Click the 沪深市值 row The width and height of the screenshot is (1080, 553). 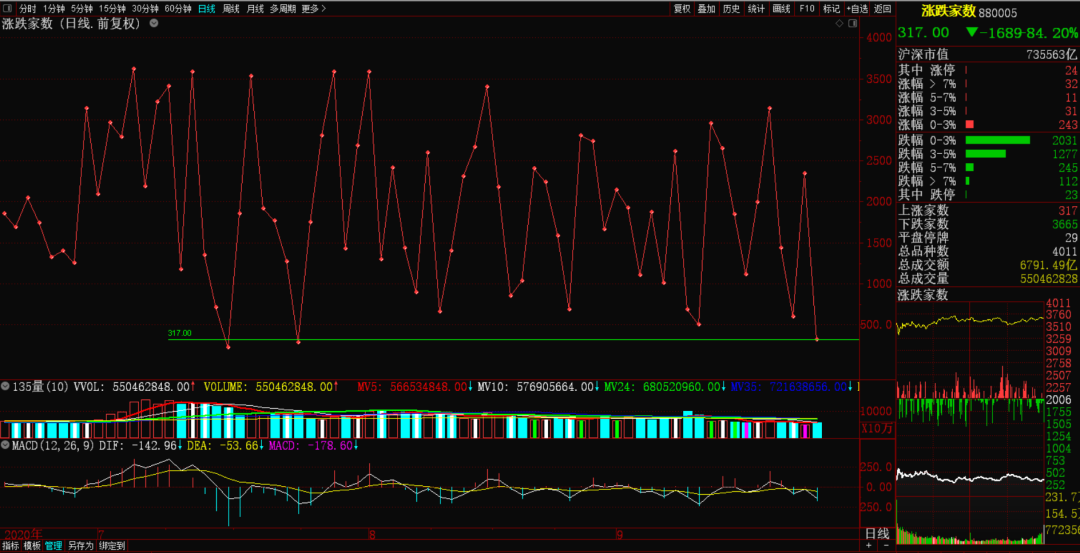click(988, 54)
